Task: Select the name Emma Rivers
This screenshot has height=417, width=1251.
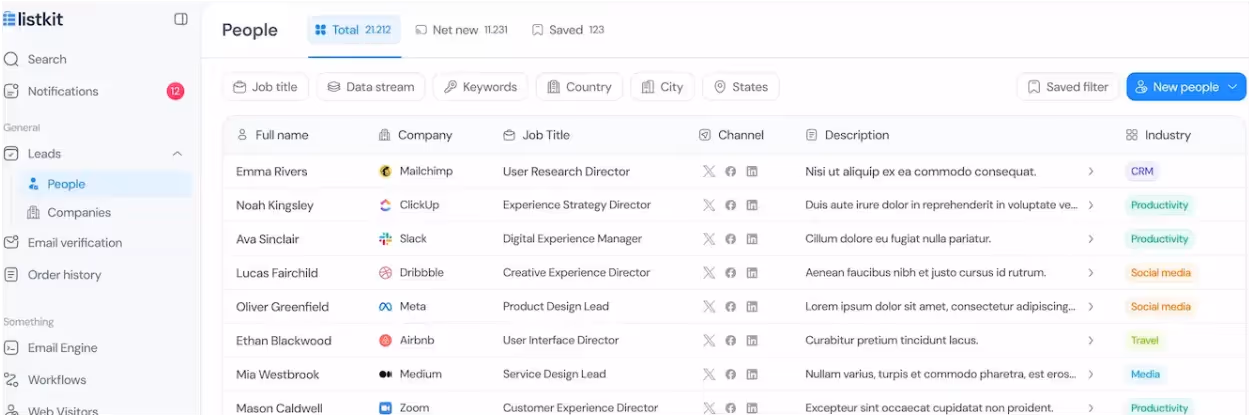Action: point(272,172)
